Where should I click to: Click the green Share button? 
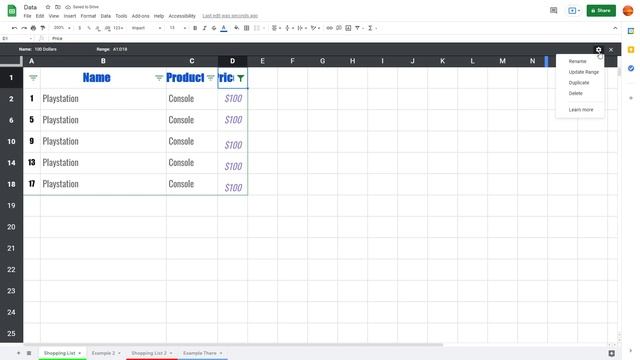pyautogui.click(x=601, y=11)
